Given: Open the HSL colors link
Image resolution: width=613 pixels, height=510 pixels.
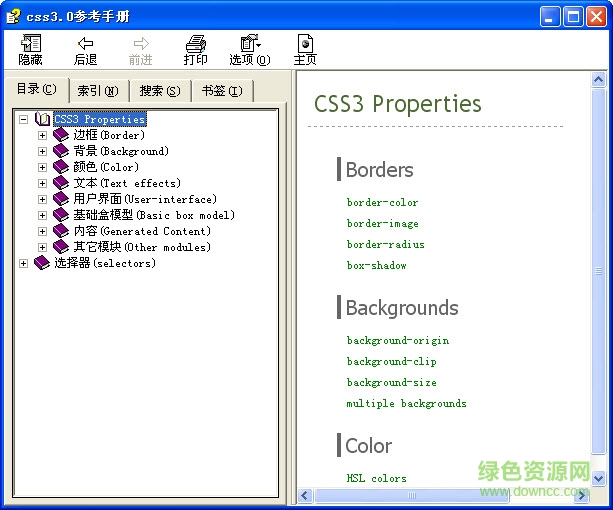Looking at the screenshot, I should pos(376,478).
